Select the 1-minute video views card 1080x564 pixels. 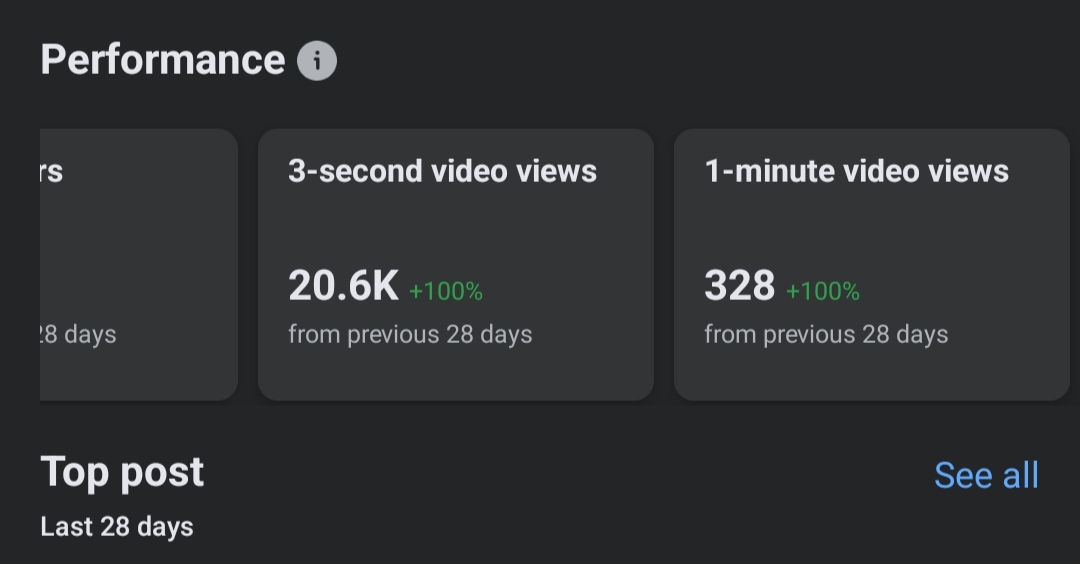coord(871,264)
